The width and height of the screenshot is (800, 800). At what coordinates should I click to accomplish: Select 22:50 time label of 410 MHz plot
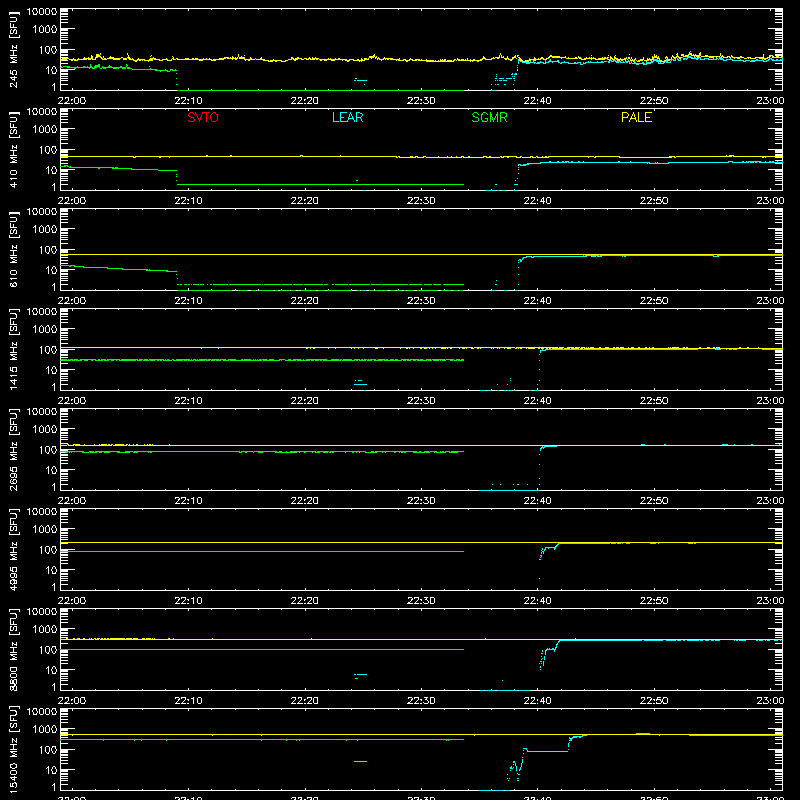pyautogui.click(x=654, y=201)
